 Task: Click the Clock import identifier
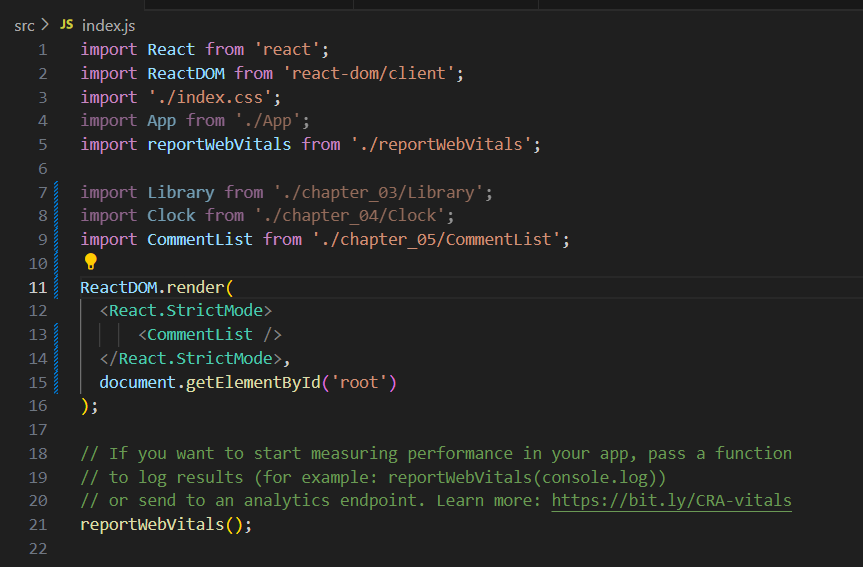click(171, 215)
